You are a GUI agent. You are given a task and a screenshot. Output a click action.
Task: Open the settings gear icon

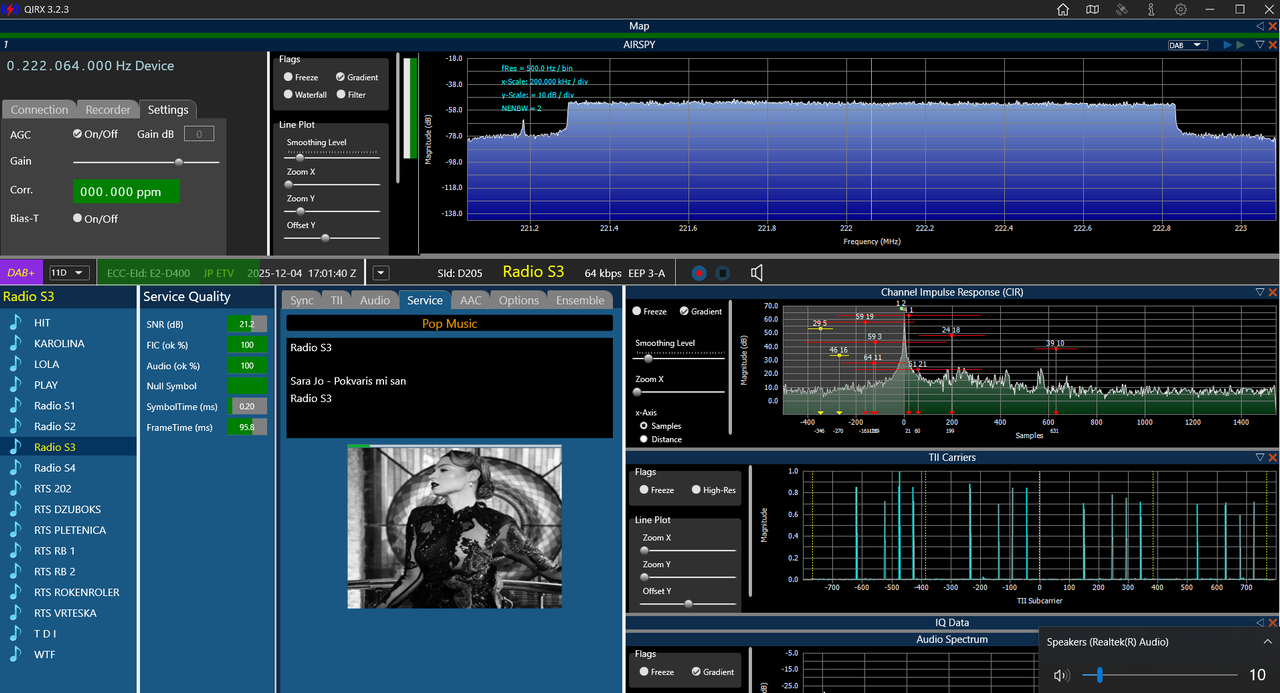1181,9
